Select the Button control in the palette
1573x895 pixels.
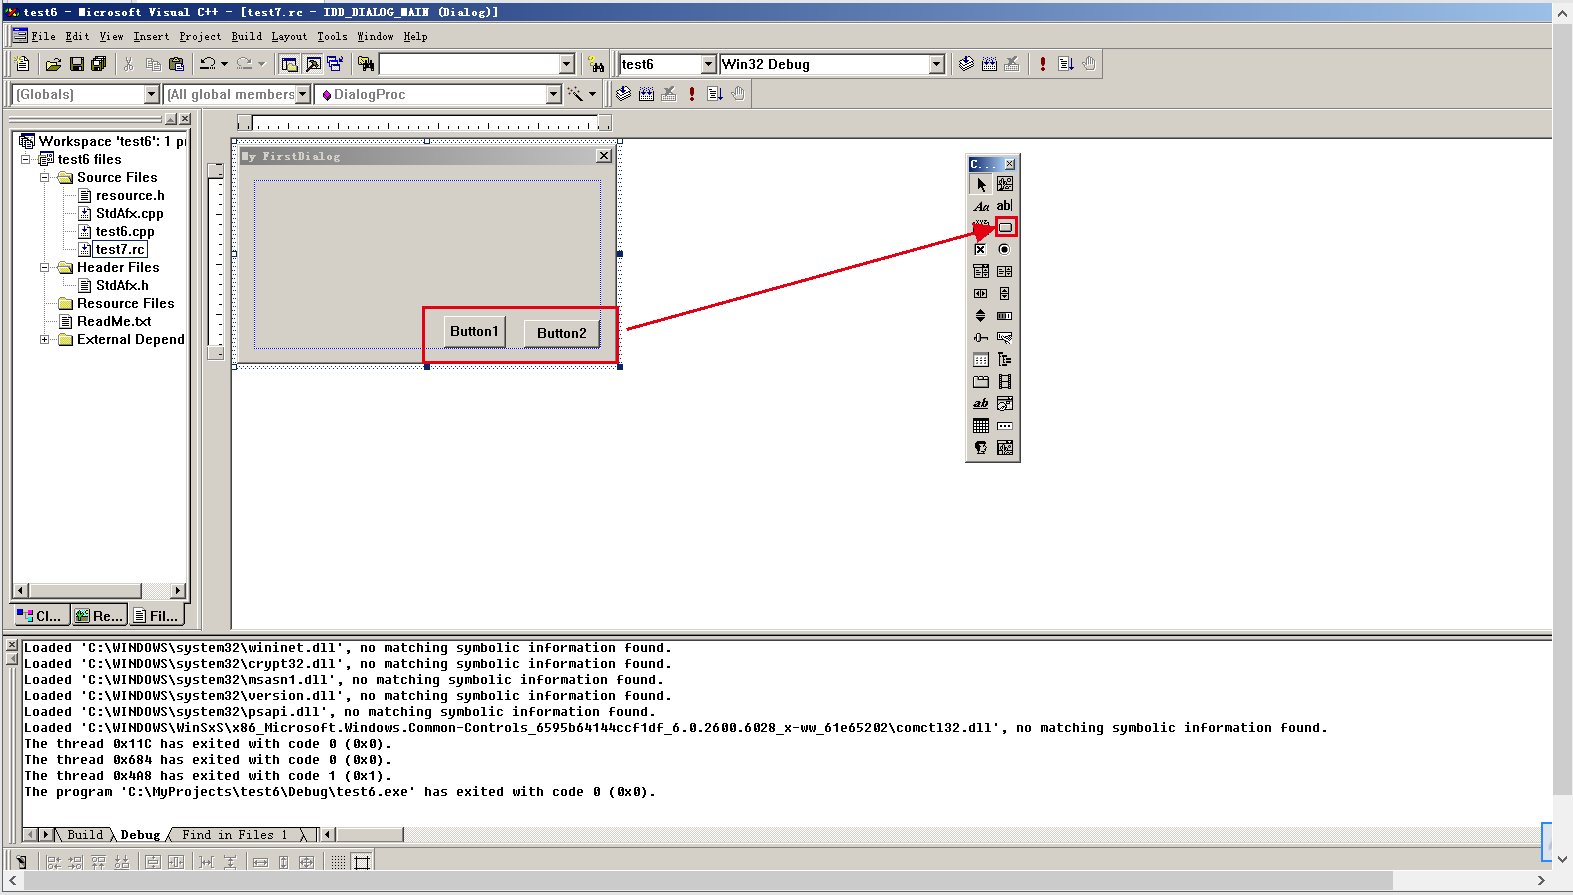(1005, 228)
